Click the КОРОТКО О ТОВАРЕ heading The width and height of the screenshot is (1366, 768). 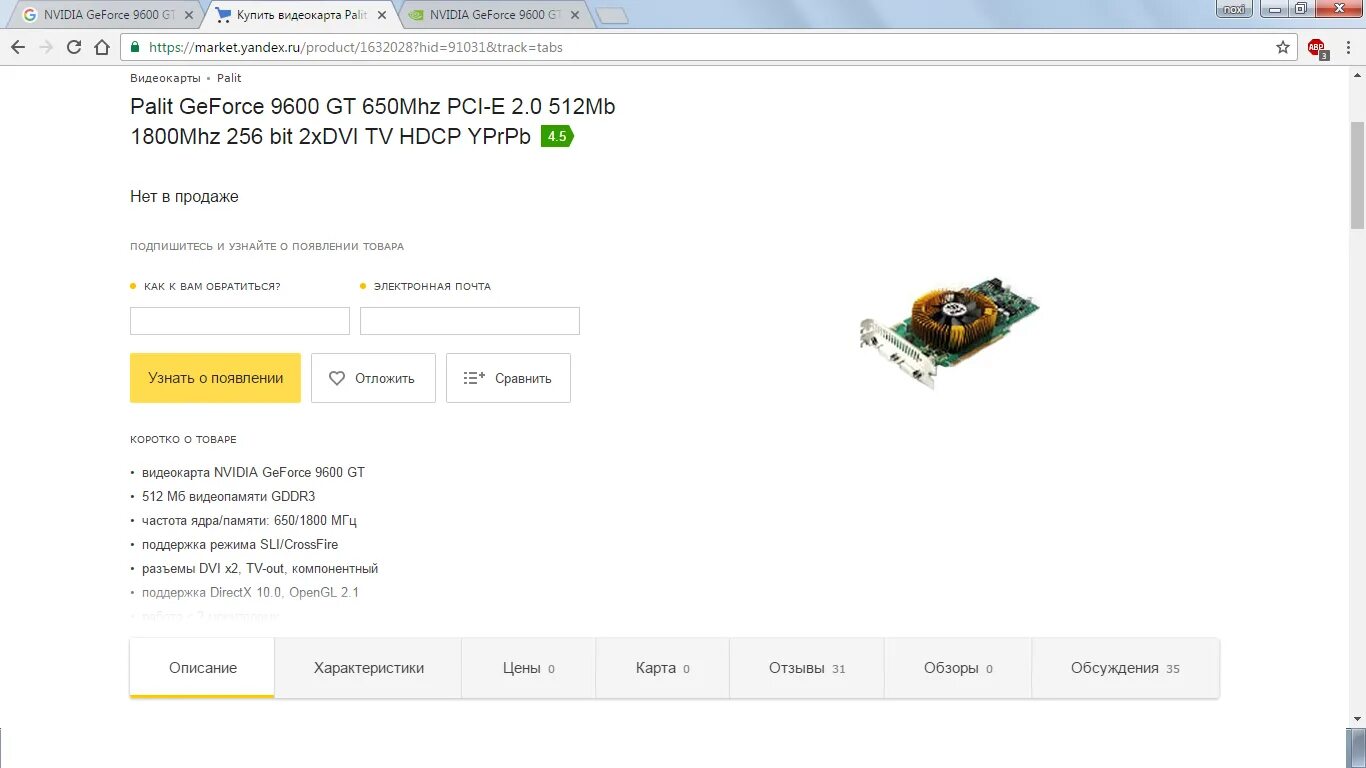click(183, 440)
